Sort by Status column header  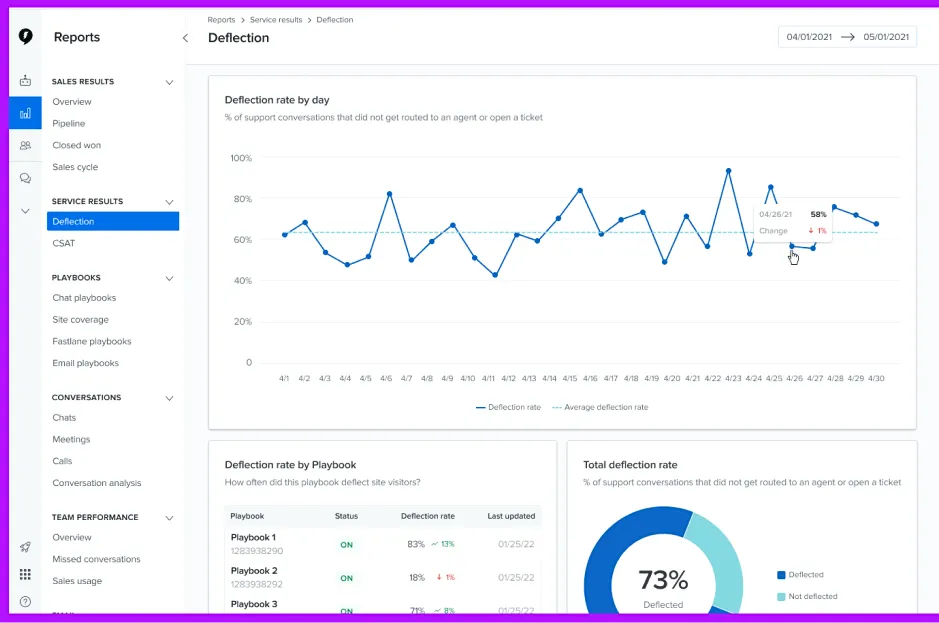click(x=346, y=516)
